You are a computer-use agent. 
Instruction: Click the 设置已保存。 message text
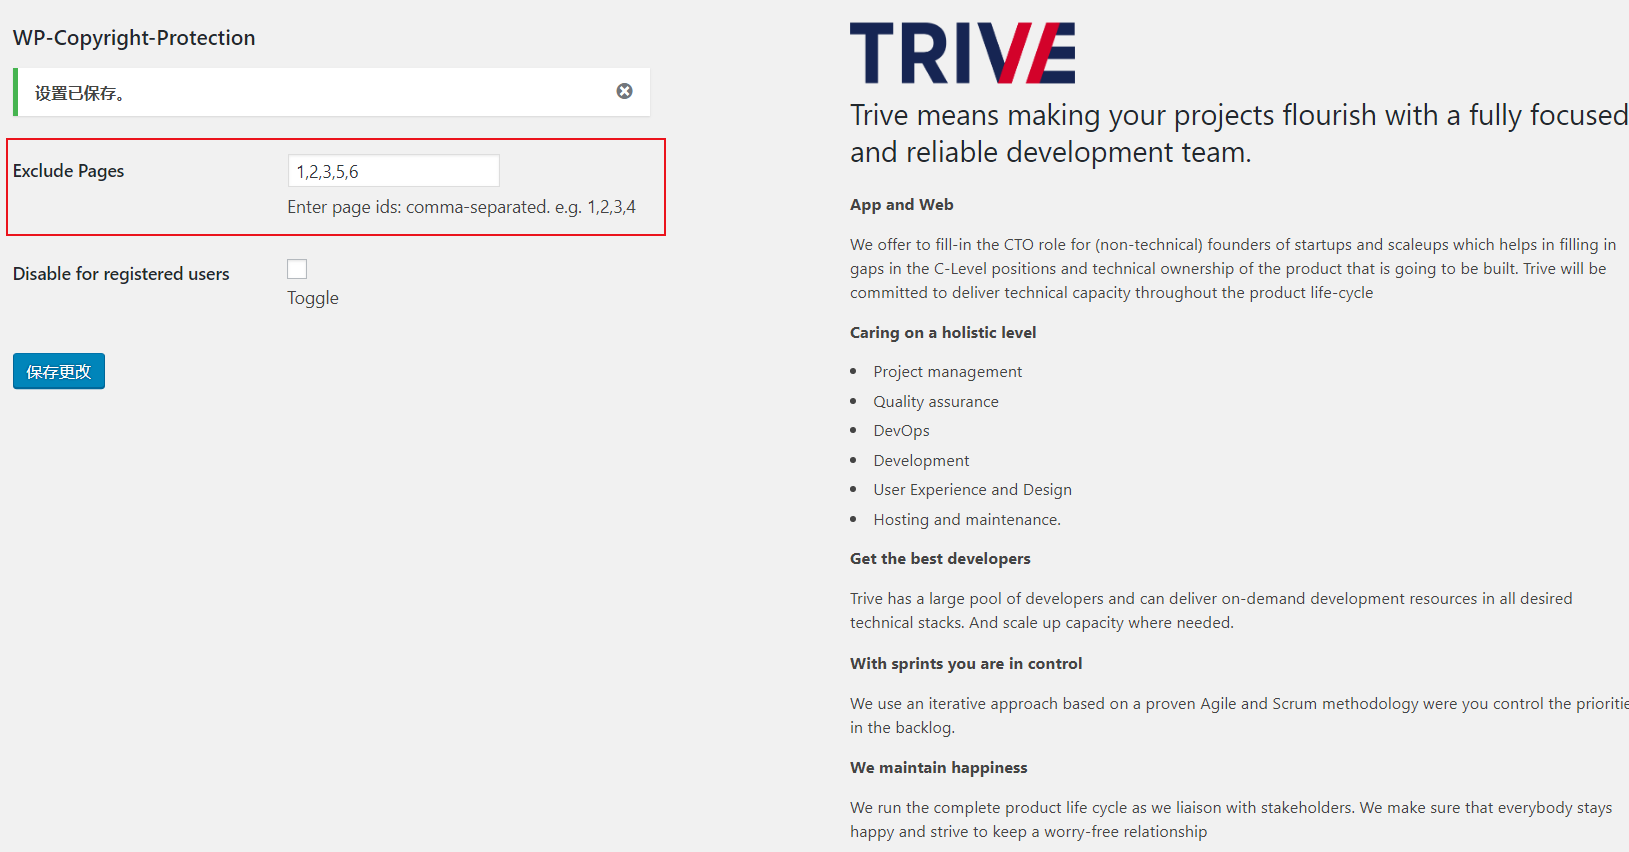[x=80, y=93]
